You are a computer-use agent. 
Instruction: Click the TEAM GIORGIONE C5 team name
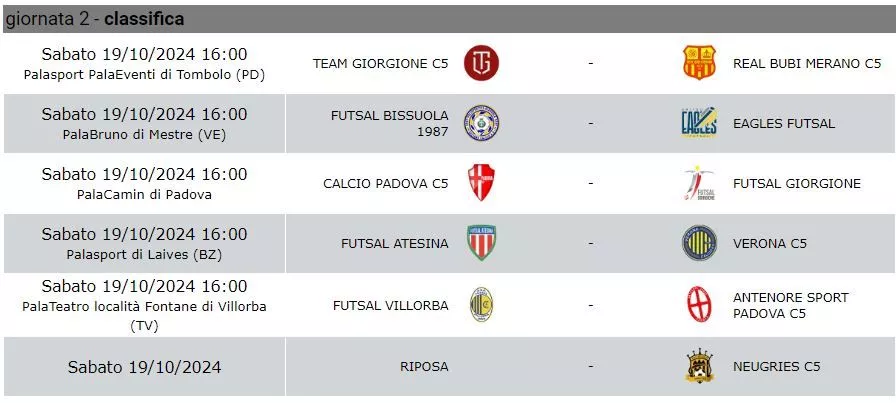381,63
